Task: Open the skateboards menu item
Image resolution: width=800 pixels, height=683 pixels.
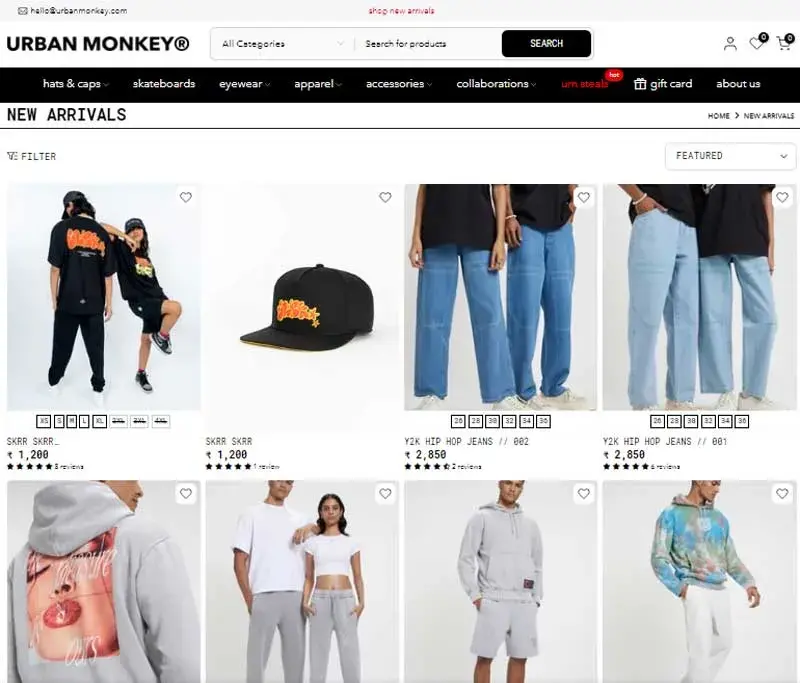Action: (164, 84)
